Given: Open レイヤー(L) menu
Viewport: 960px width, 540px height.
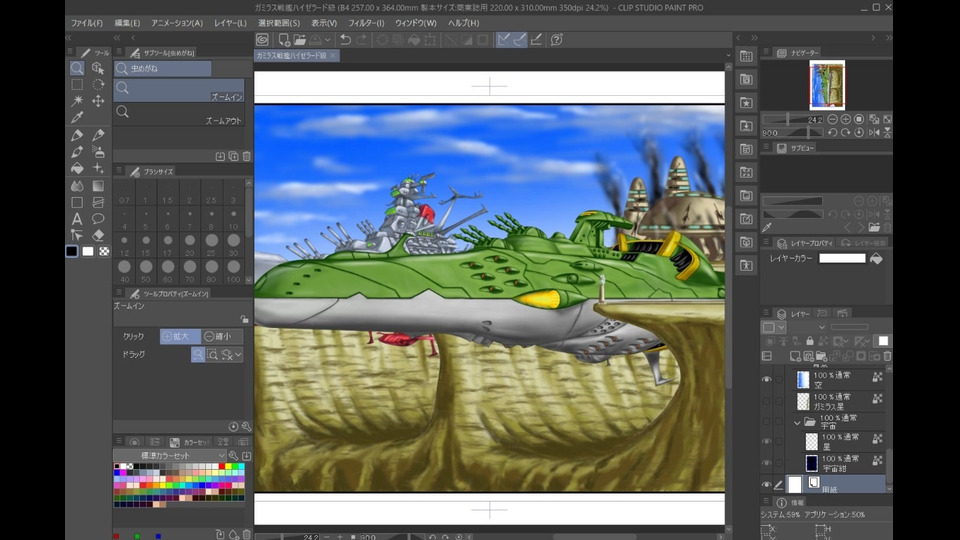Looking at the screenshot, I should point(230,23).
